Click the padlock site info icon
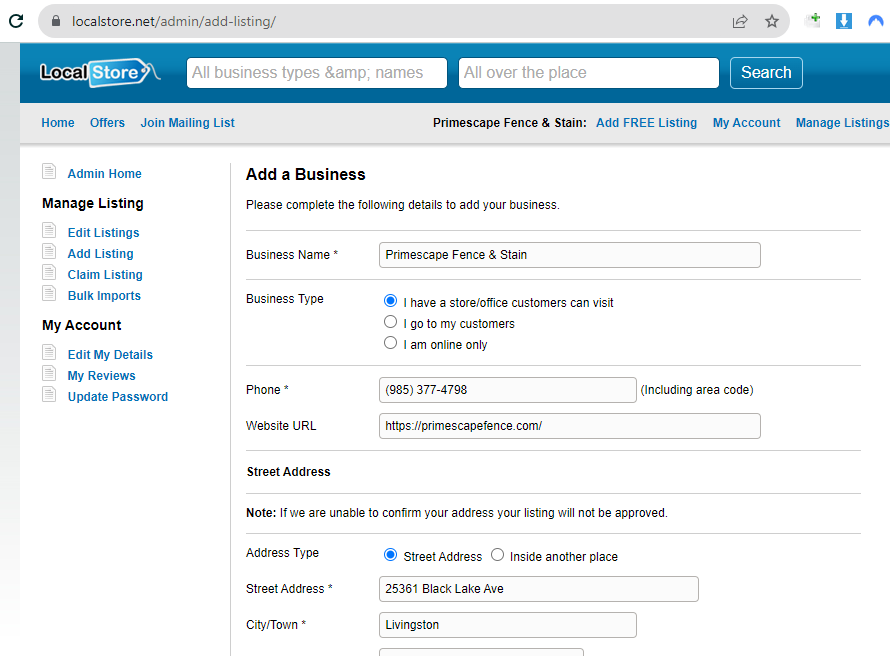Screen dimensions: 890x656 [56, 21]
